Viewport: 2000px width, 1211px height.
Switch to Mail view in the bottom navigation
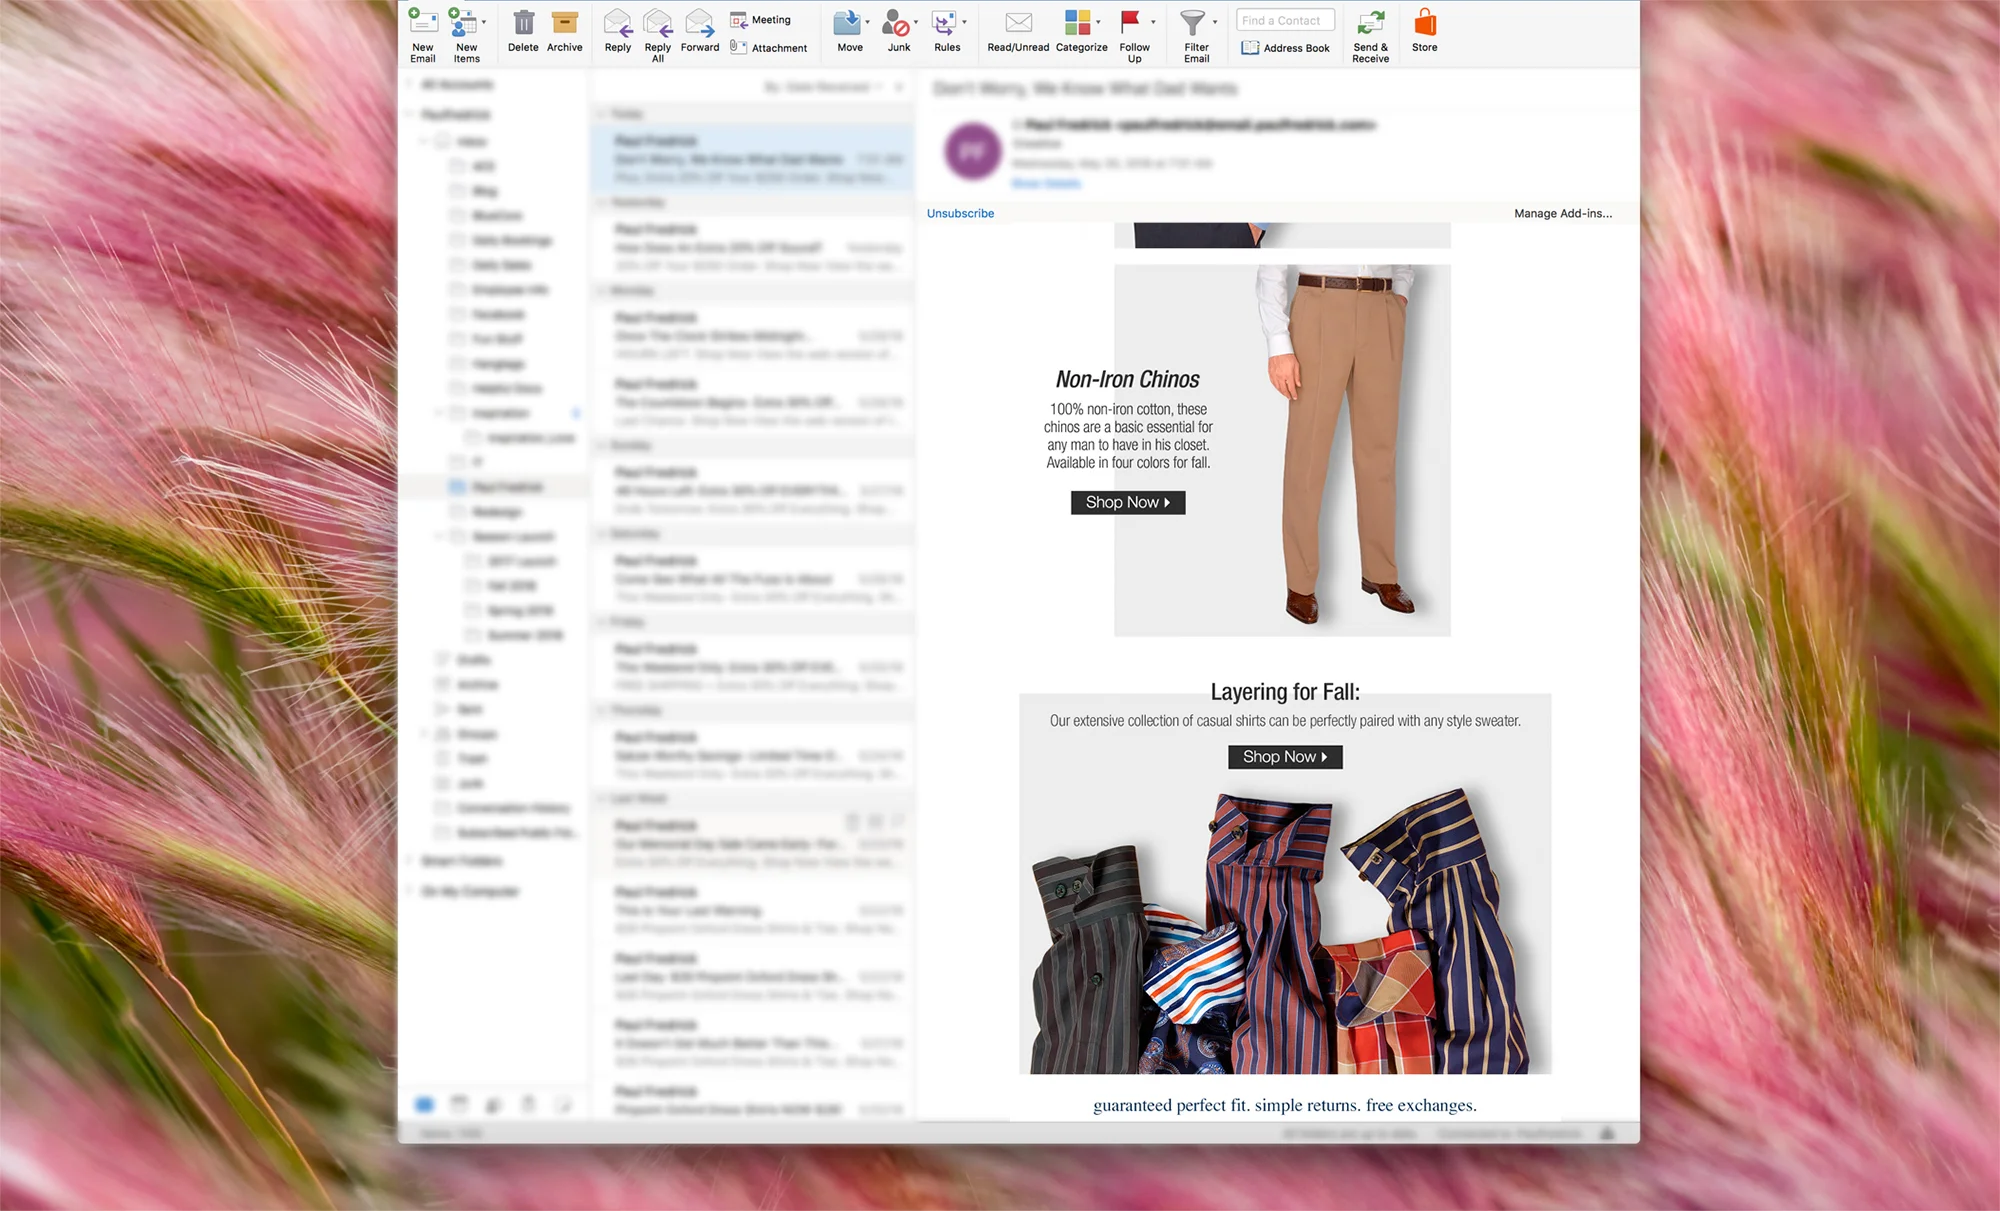pyautogui.click(x=424, y=1104)
